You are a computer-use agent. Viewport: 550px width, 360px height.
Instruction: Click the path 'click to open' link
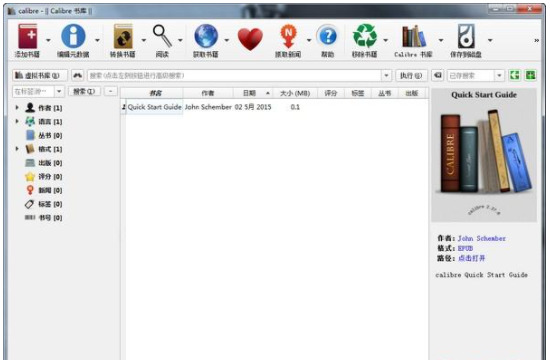tap(471, 258)
